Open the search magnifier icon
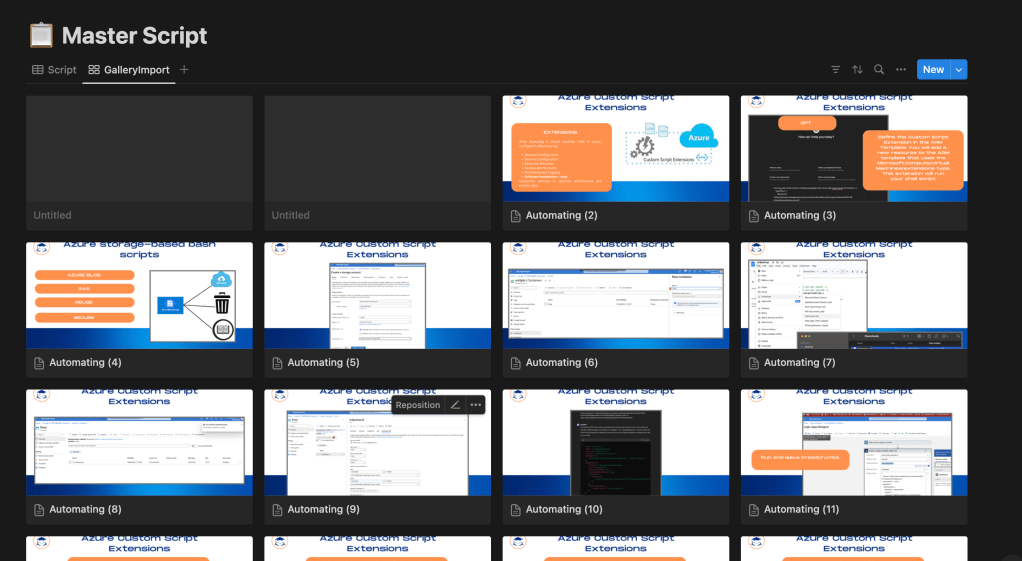The image size is (1022, 561). pos(879,70)
